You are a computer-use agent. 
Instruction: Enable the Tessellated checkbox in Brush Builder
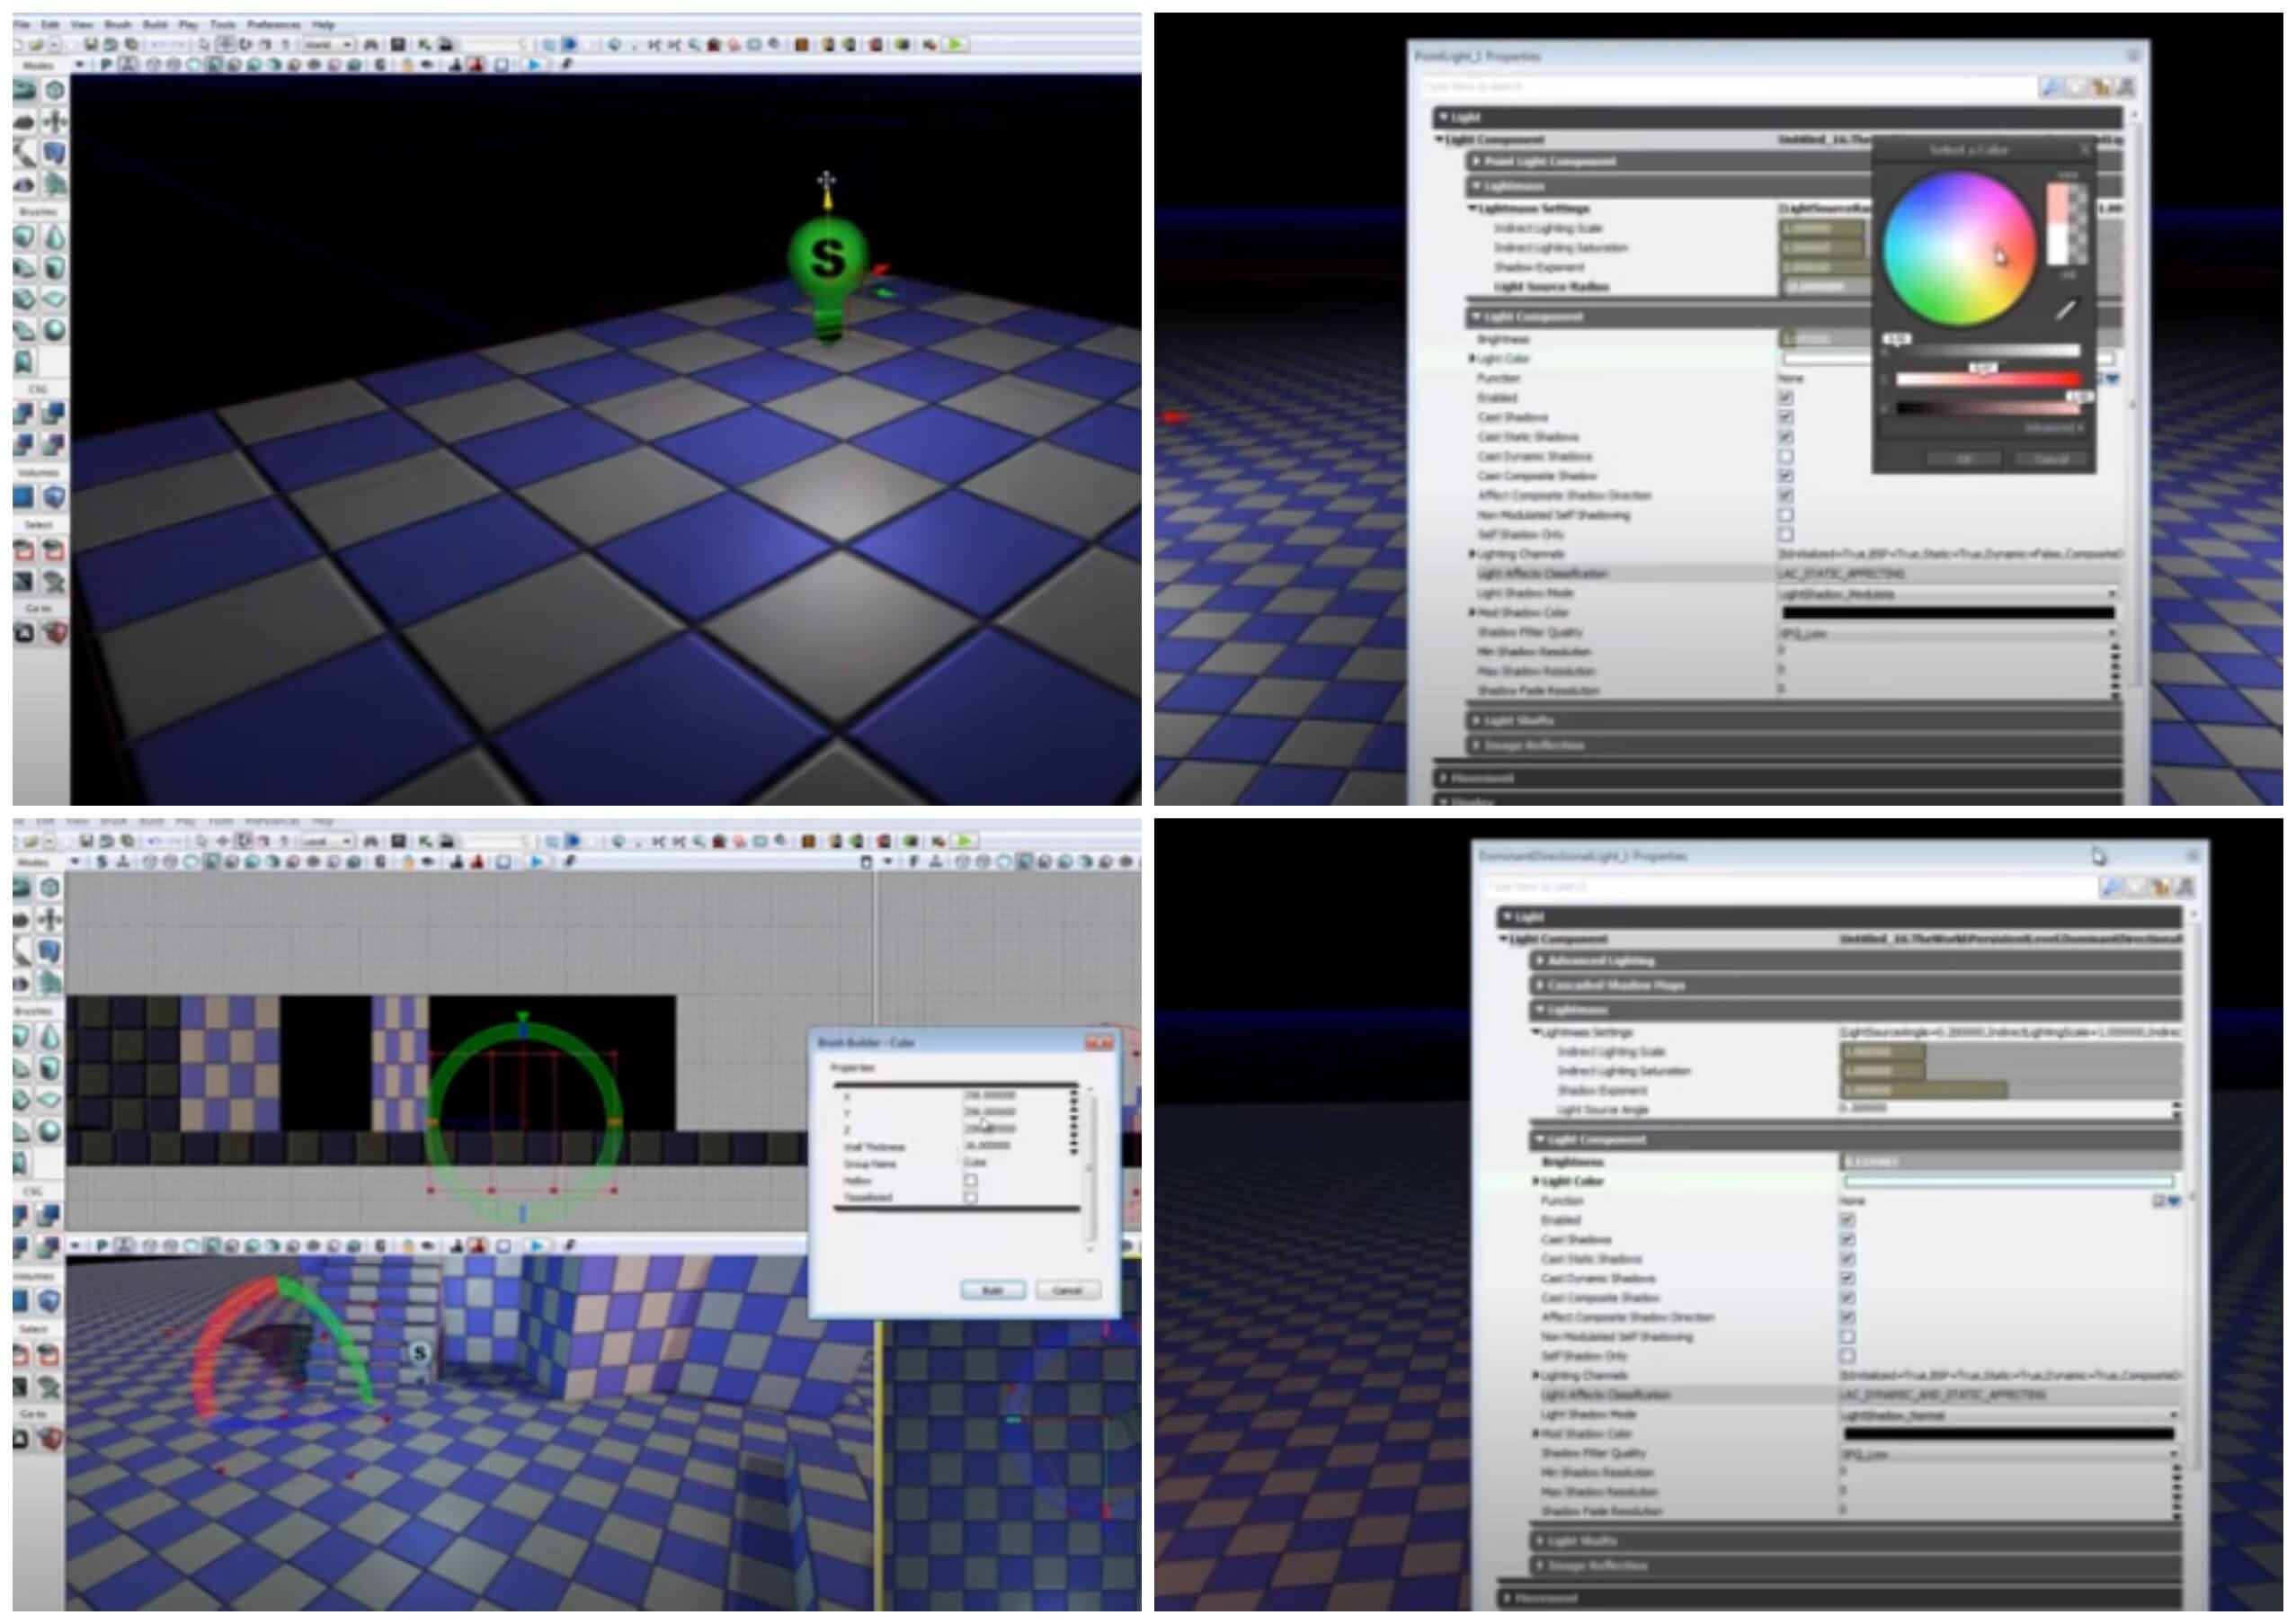pyautogui.click(x=970, y=1198)
